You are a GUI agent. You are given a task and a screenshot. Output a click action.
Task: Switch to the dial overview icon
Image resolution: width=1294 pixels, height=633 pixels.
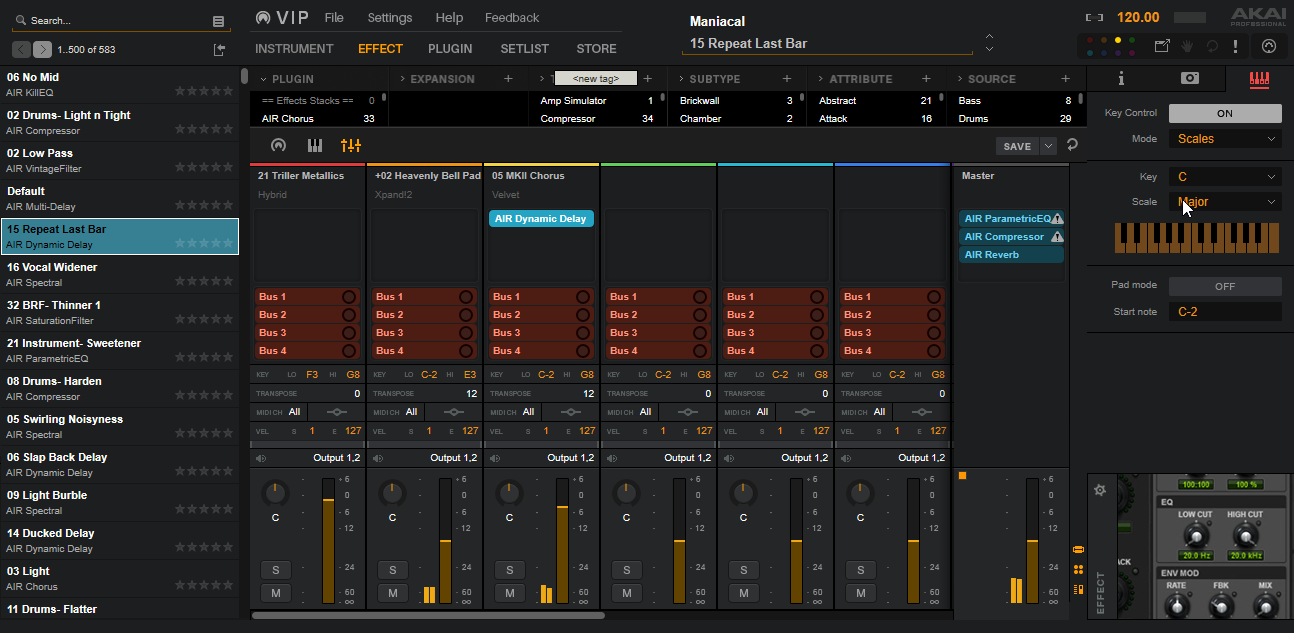coord(278,146)
